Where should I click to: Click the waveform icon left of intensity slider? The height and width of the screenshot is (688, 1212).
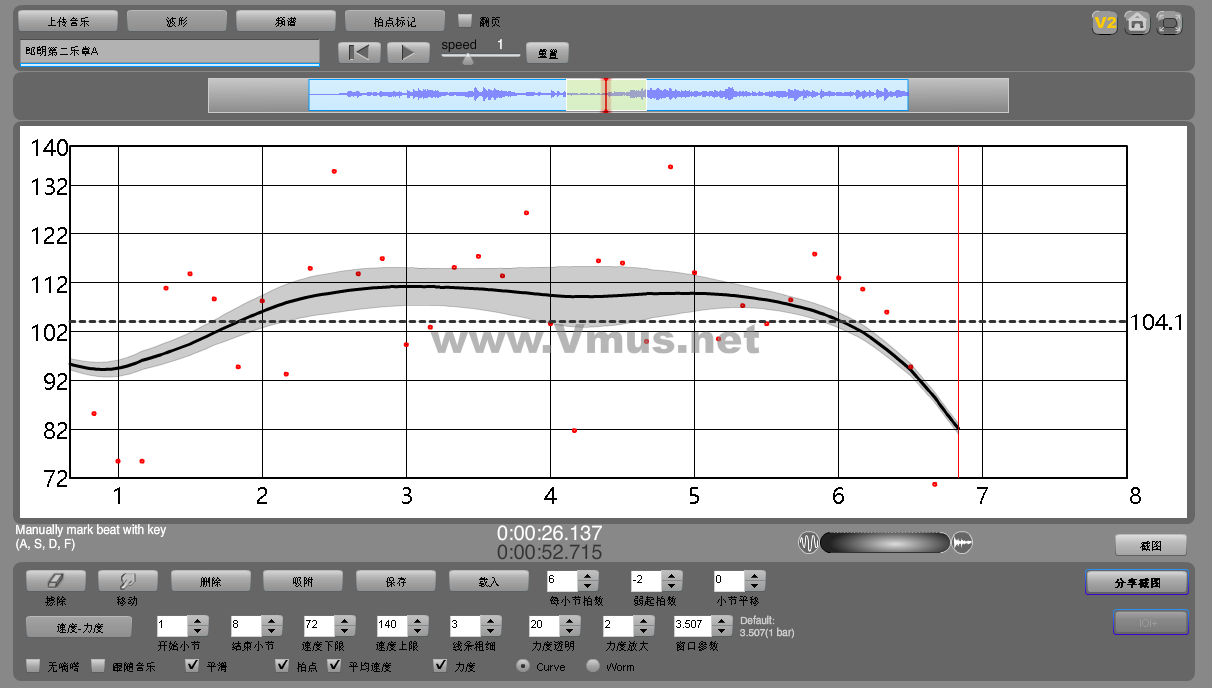tap(808, 543)
